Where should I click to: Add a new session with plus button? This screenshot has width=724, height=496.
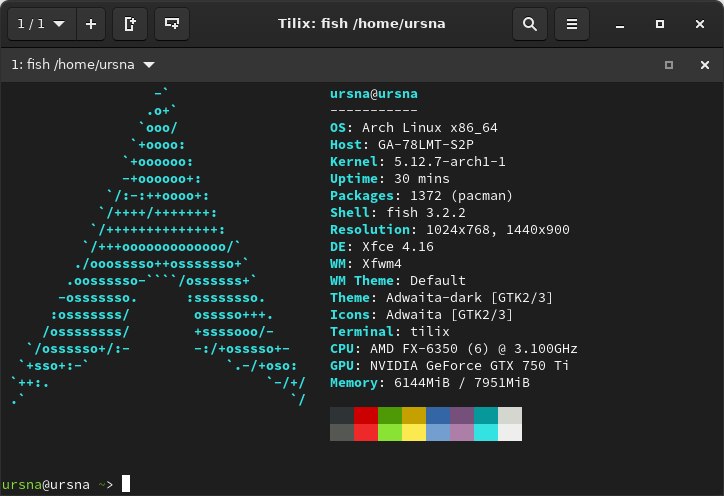click(91, 24)
